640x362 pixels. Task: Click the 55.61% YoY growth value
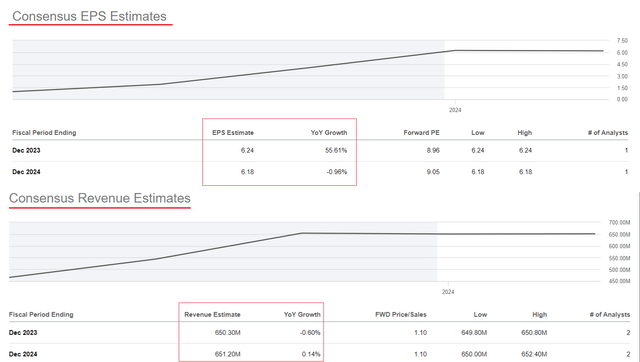pyautogui.click(x=336, y=150)
